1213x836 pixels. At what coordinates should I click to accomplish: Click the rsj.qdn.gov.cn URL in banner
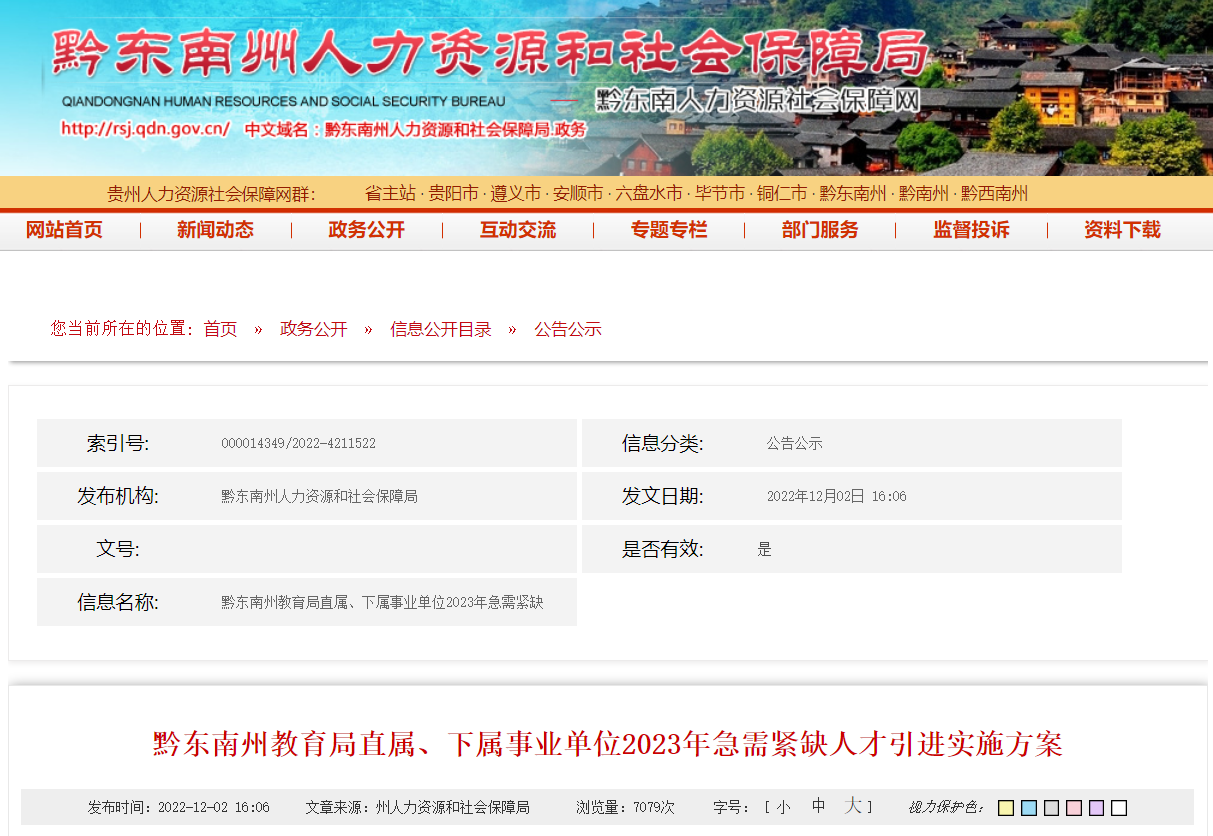click(146, 129)
